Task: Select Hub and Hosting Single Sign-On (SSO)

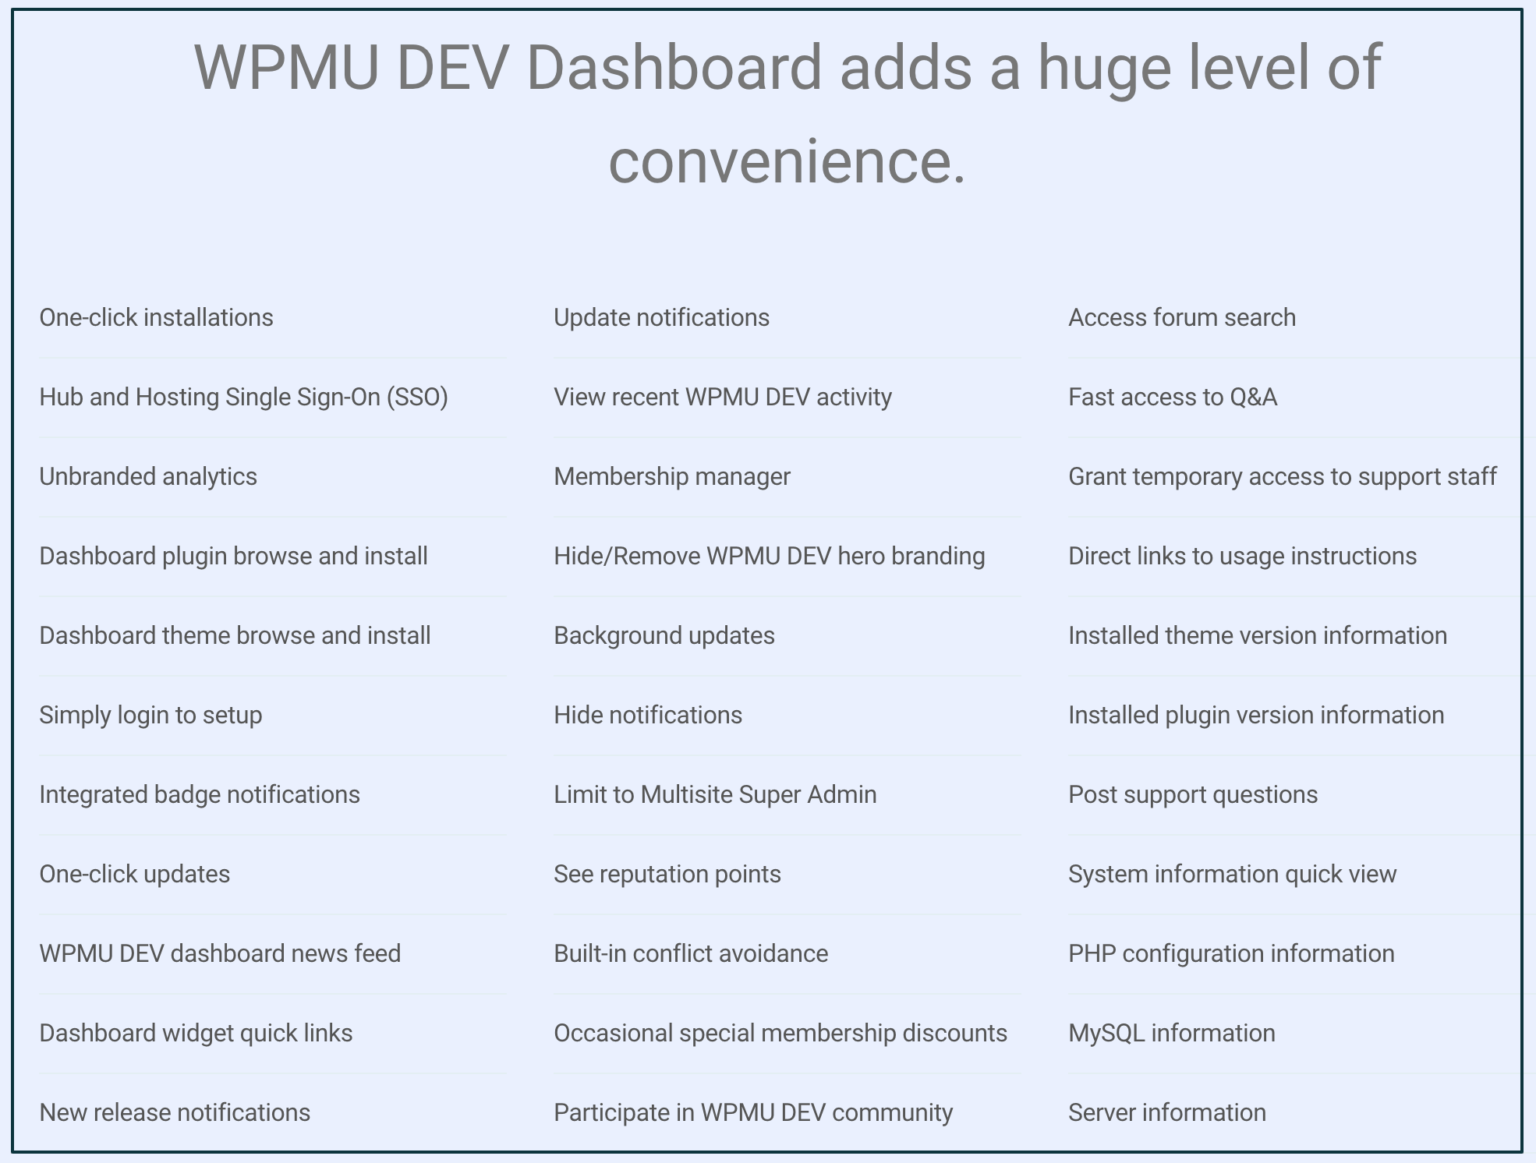Action: [243, 397]
